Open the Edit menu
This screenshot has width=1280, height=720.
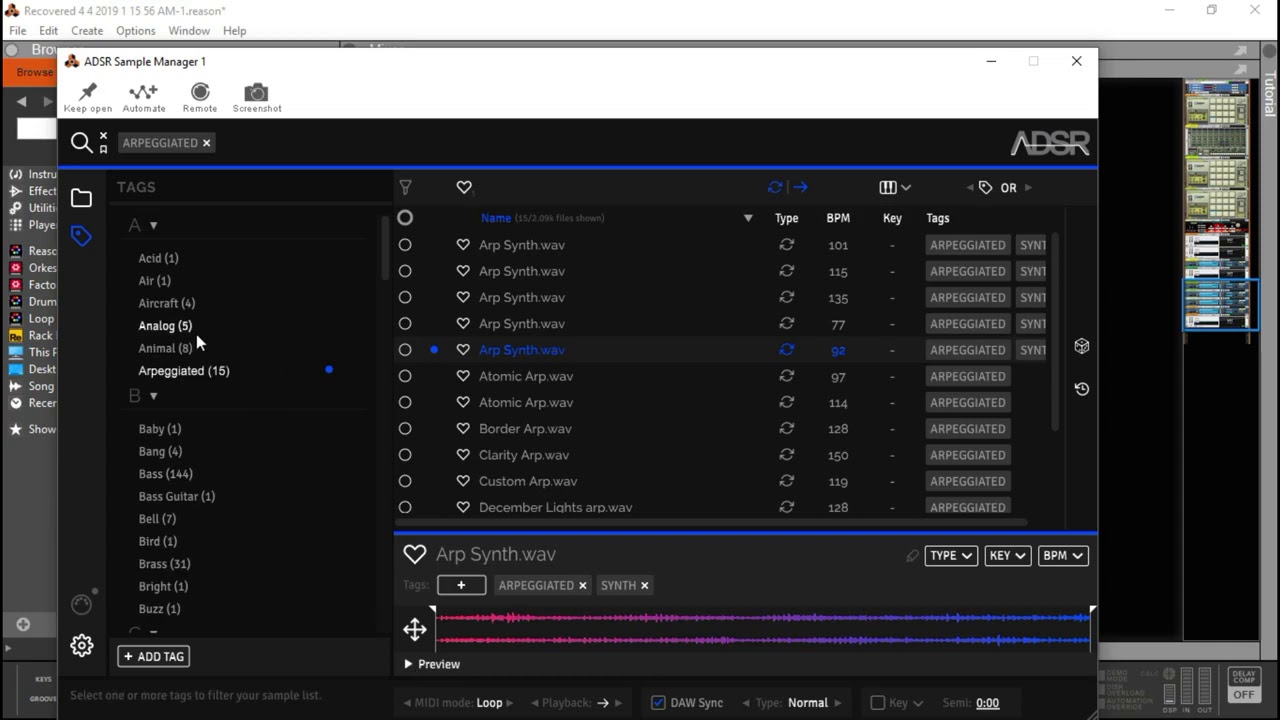coord(48,31)
